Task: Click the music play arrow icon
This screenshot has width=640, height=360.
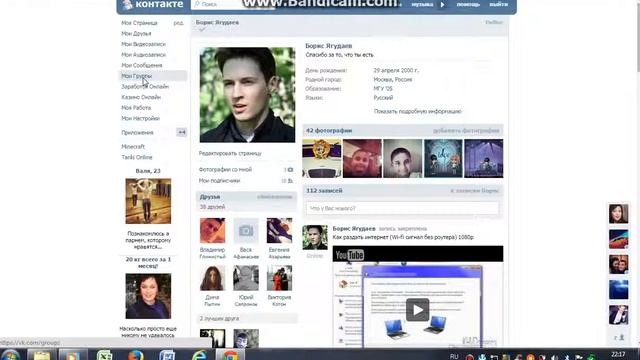Action: pos(442,5)
